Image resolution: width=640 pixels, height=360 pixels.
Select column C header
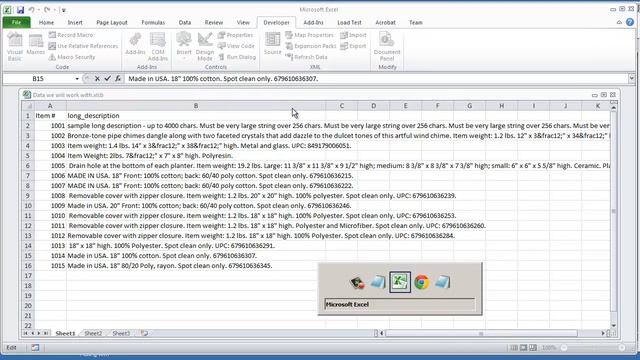click(342, 106)
